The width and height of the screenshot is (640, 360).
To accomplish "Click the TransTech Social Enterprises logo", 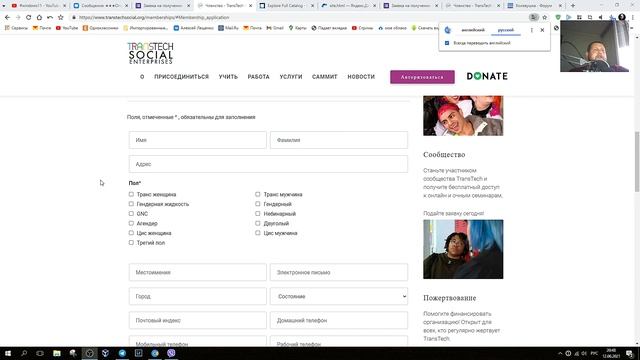I will (x=150, y=53).
